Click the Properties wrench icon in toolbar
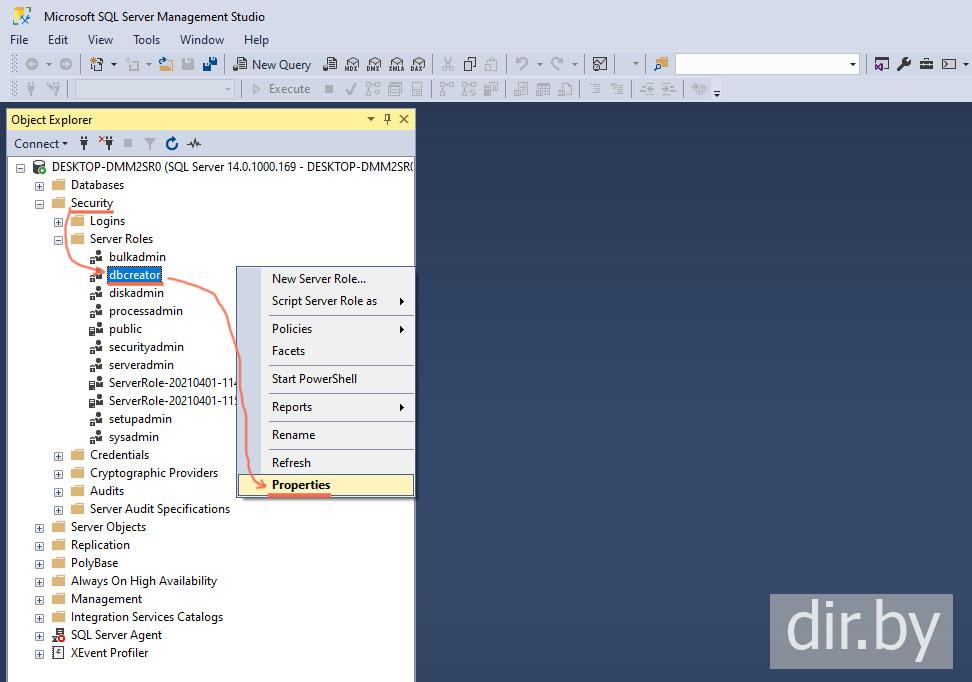 [x=903, y=64]
